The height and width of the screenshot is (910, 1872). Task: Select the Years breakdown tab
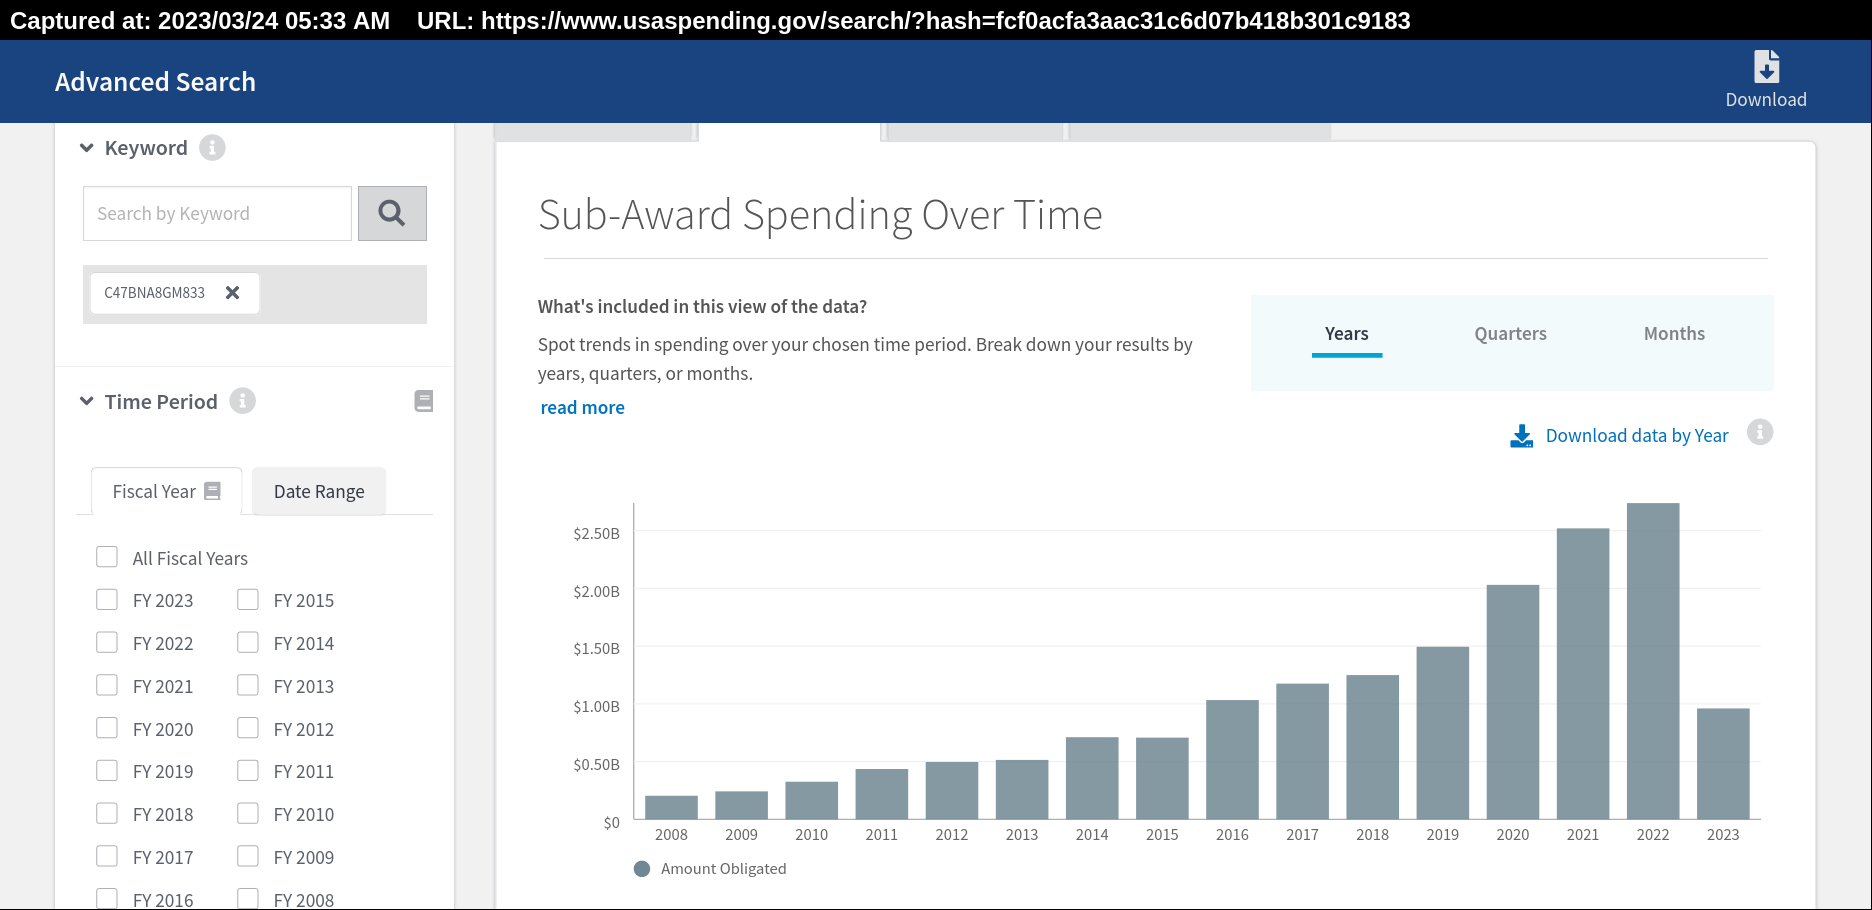point(1347,334)
